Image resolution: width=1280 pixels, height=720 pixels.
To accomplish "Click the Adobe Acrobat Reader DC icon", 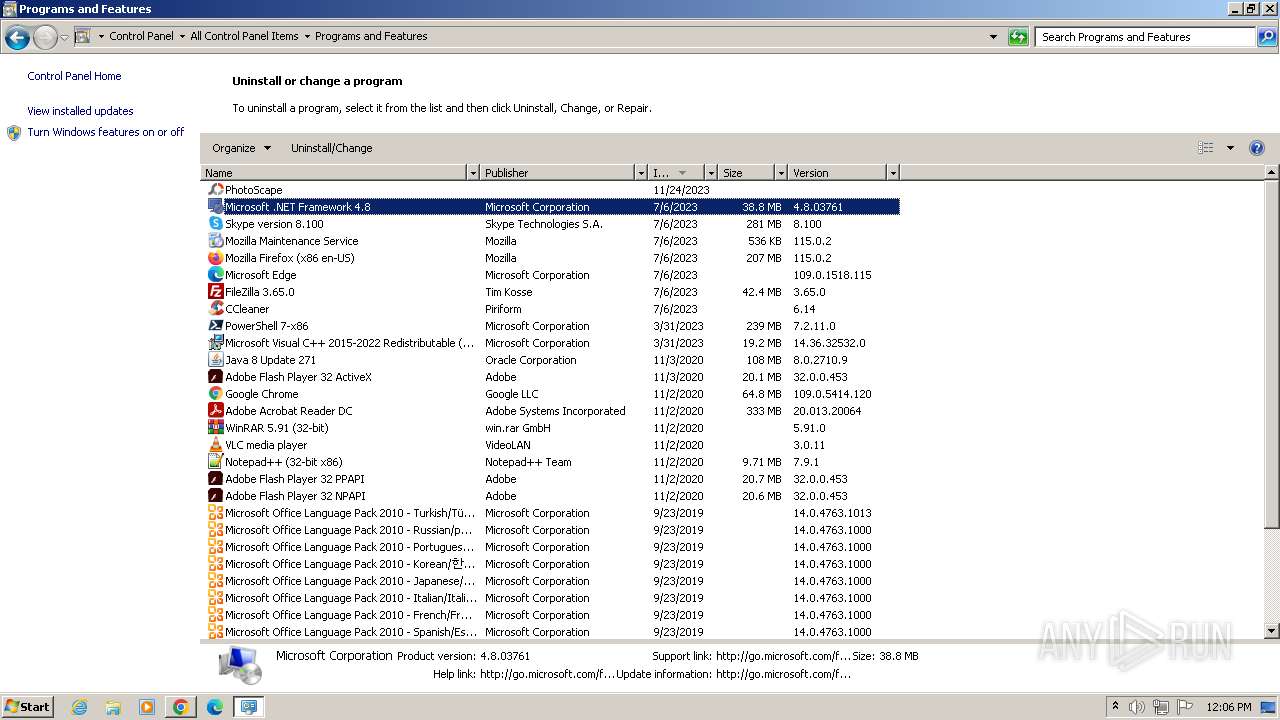I will coord(215,411).
